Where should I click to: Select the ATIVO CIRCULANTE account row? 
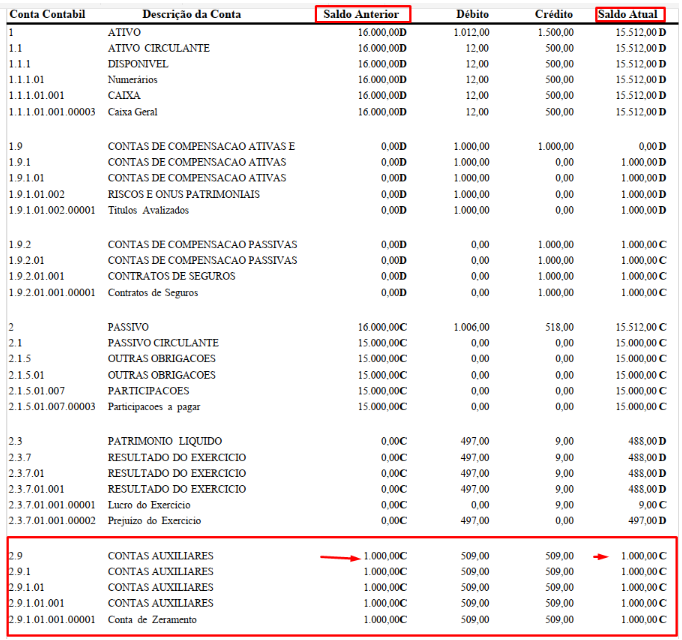[338, 48]
